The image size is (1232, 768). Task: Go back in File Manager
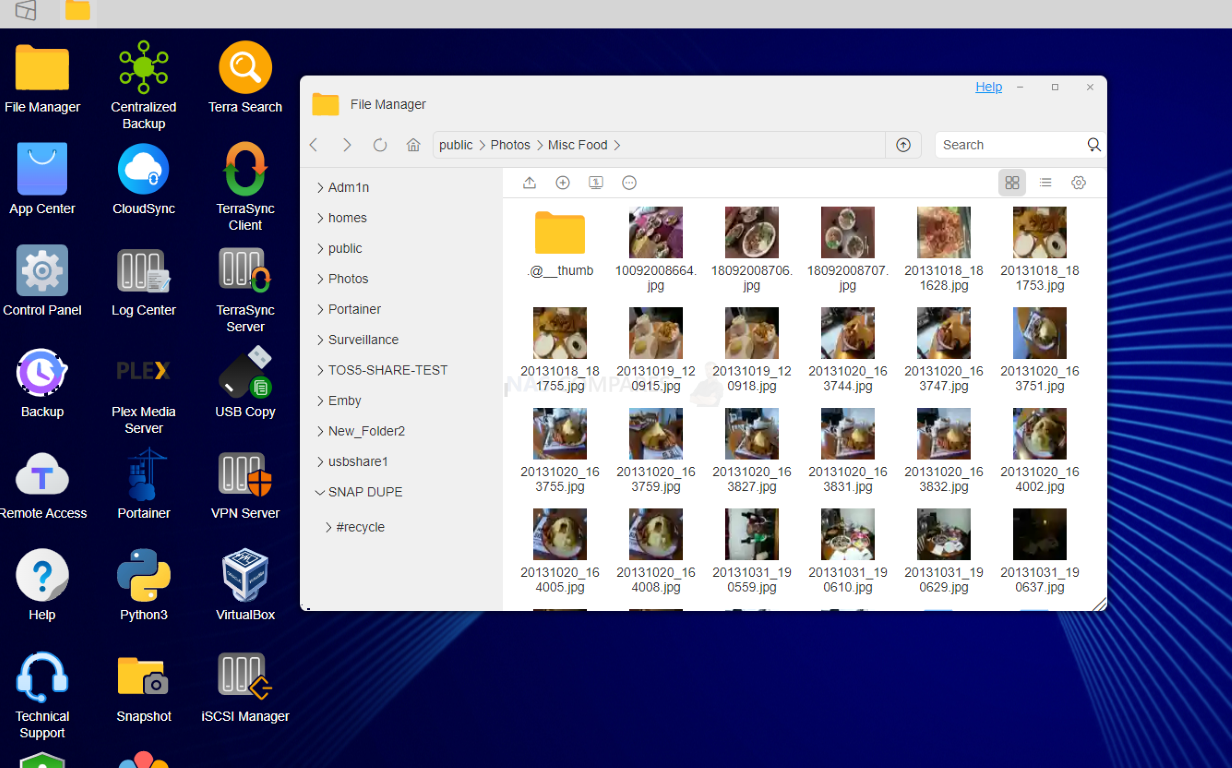click(x=314, y=145)
